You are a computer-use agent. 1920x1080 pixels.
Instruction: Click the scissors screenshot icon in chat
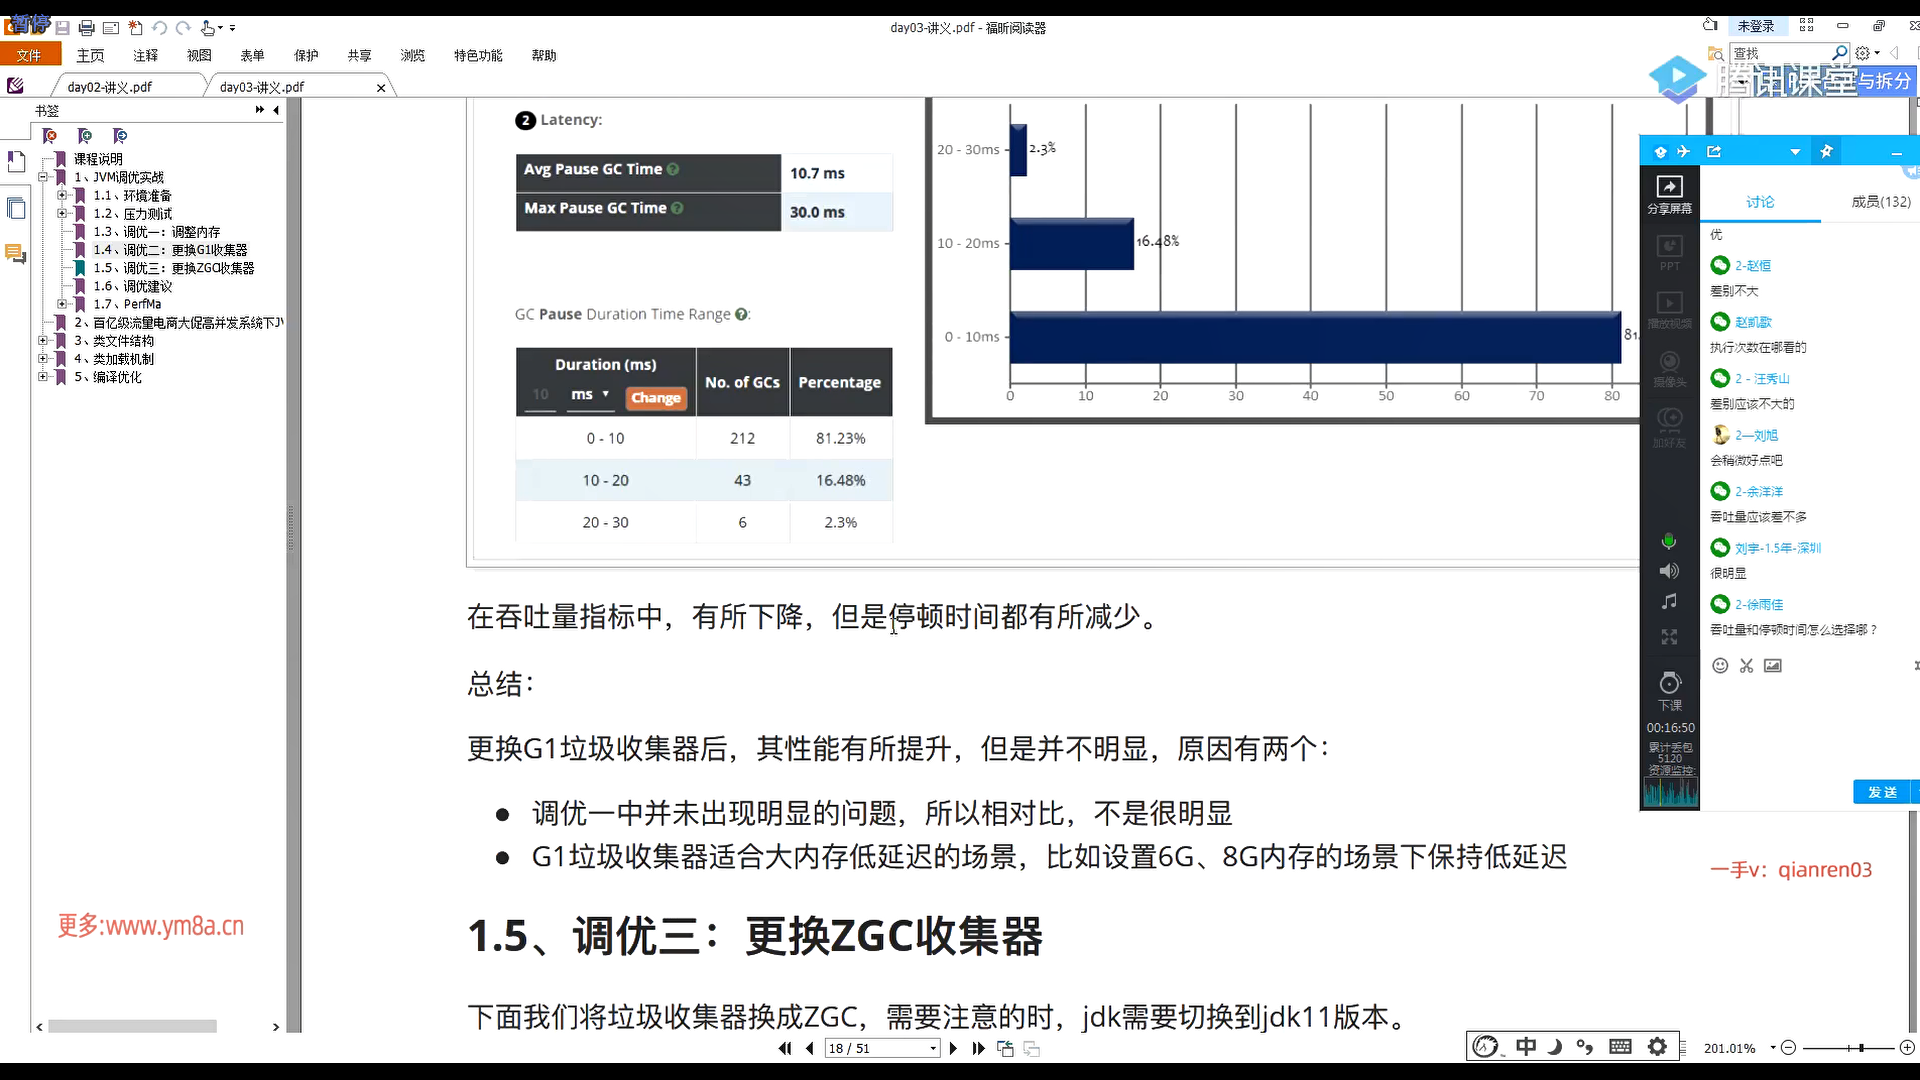click(x=1746, y=666)
